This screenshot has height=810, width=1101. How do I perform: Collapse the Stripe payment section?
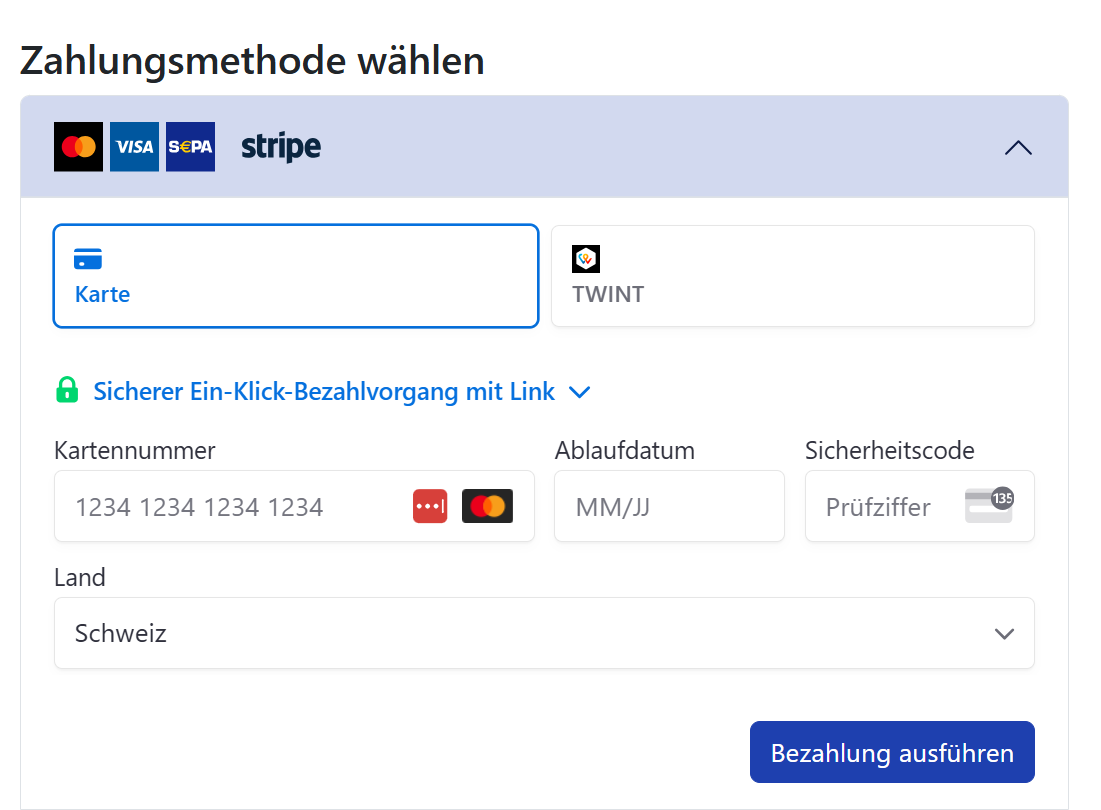click(x=1017, y=148)
